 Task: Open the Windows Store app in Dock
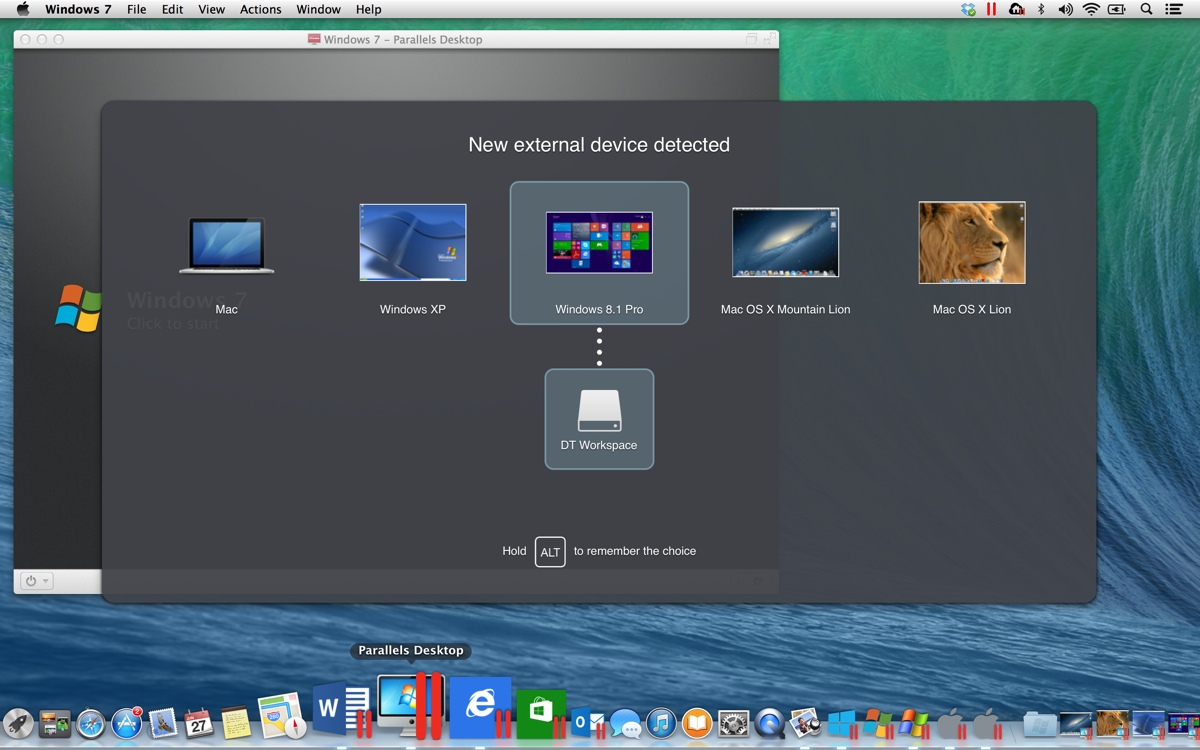(x=541, y=712)
